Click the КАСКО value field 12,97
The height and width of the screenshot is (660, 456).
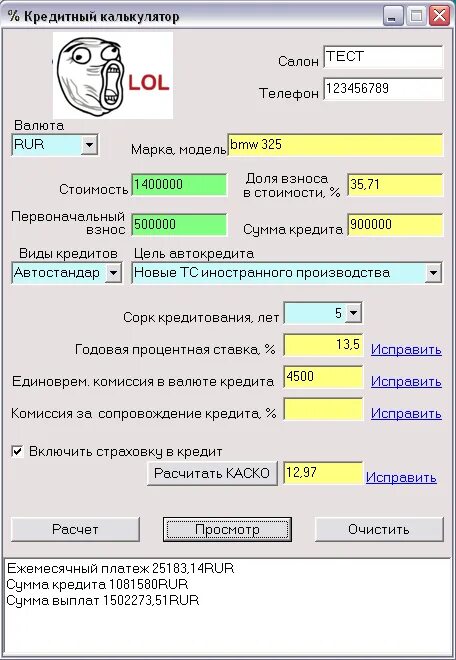(x=323, y=473)
